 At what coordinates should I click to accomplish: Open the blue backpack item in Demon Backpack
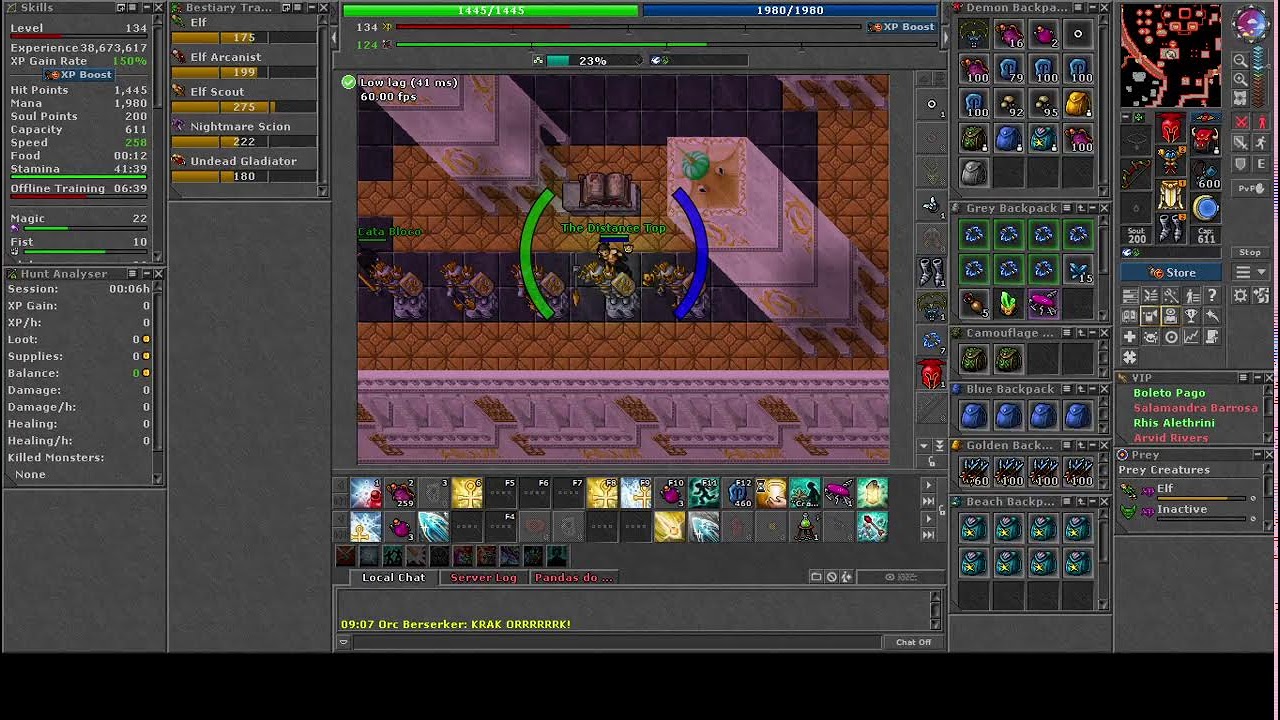point(1008,138)
